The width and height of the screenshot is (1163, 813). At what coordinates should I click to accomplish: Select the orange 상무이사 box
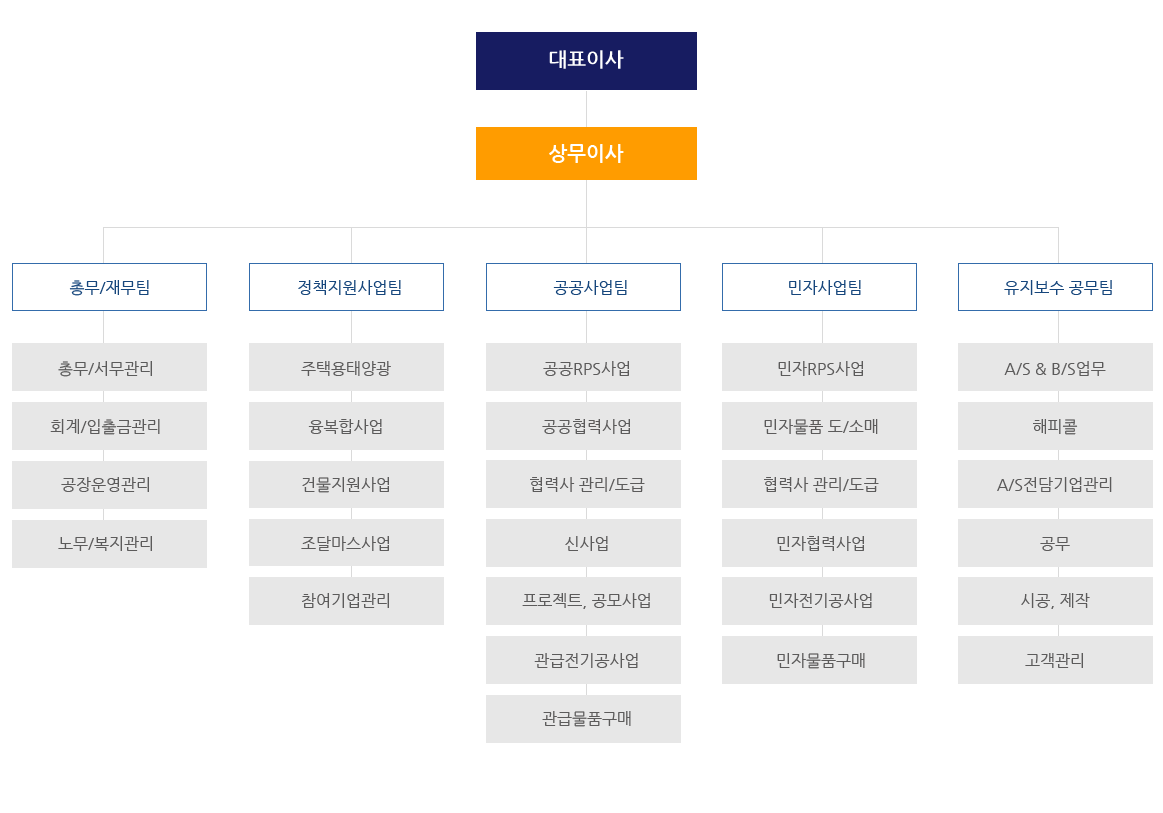(586, 154)
